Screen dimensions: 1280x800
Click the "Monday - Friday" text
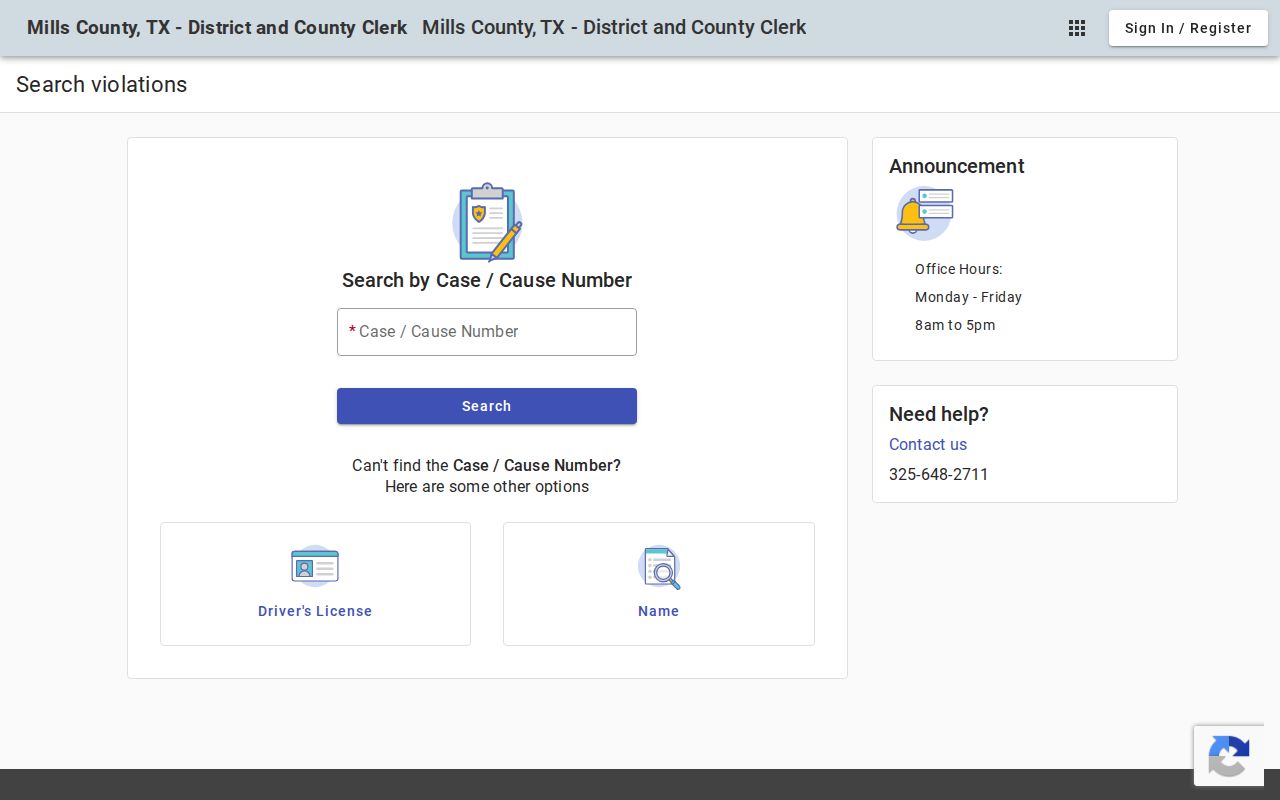click(x=968, y=297)
